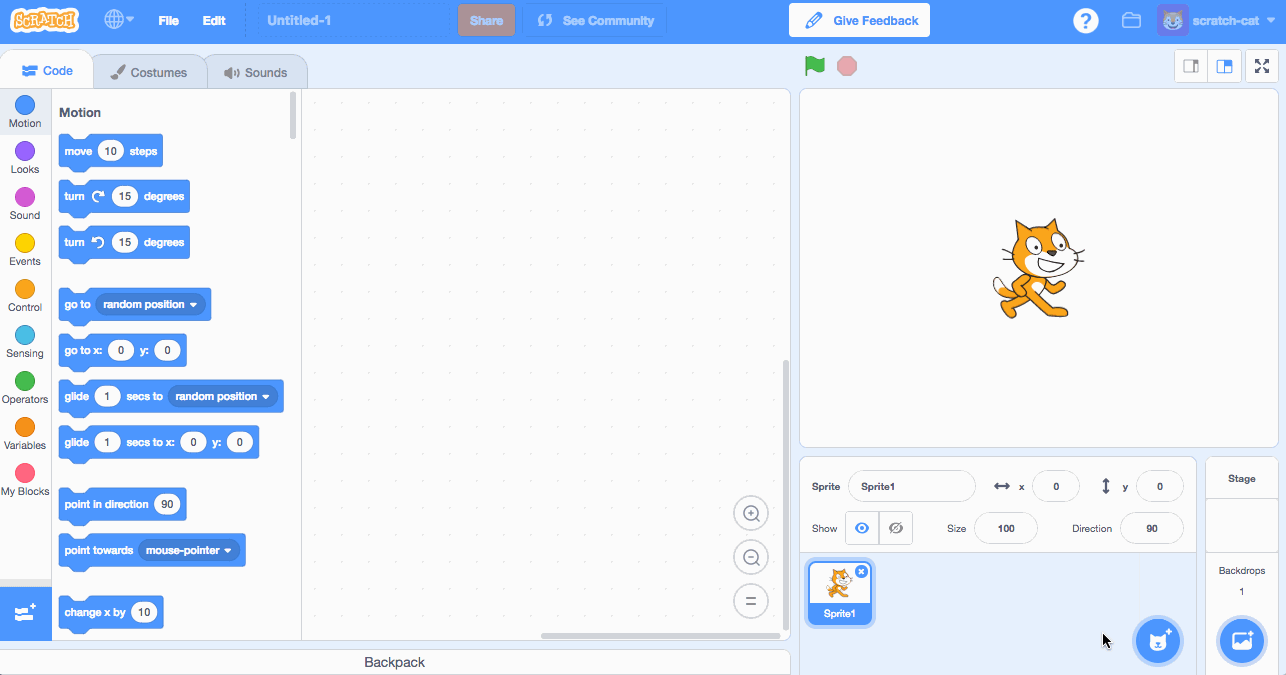Open random position dropdown in go to block
The height and width of the screenshot is (675, 1286).
(151, 304)
